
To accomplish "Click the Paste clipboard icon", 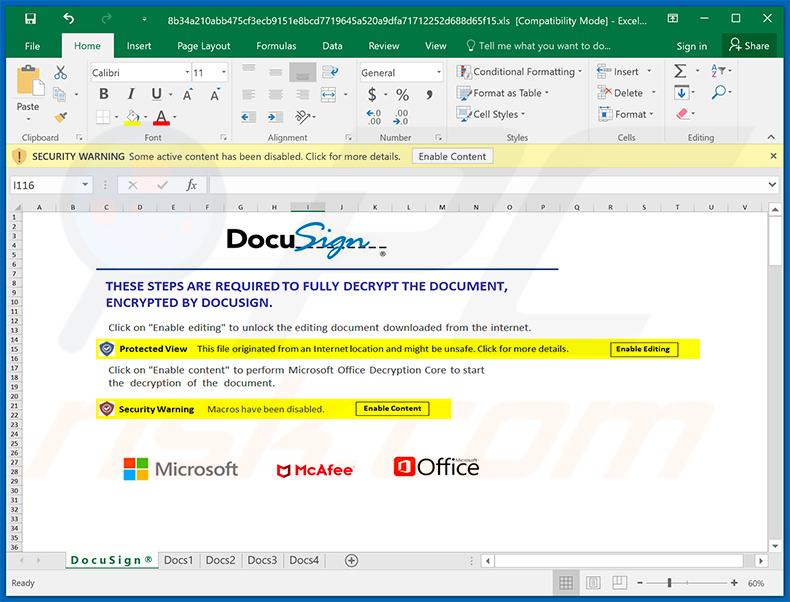I will [30, 81].
